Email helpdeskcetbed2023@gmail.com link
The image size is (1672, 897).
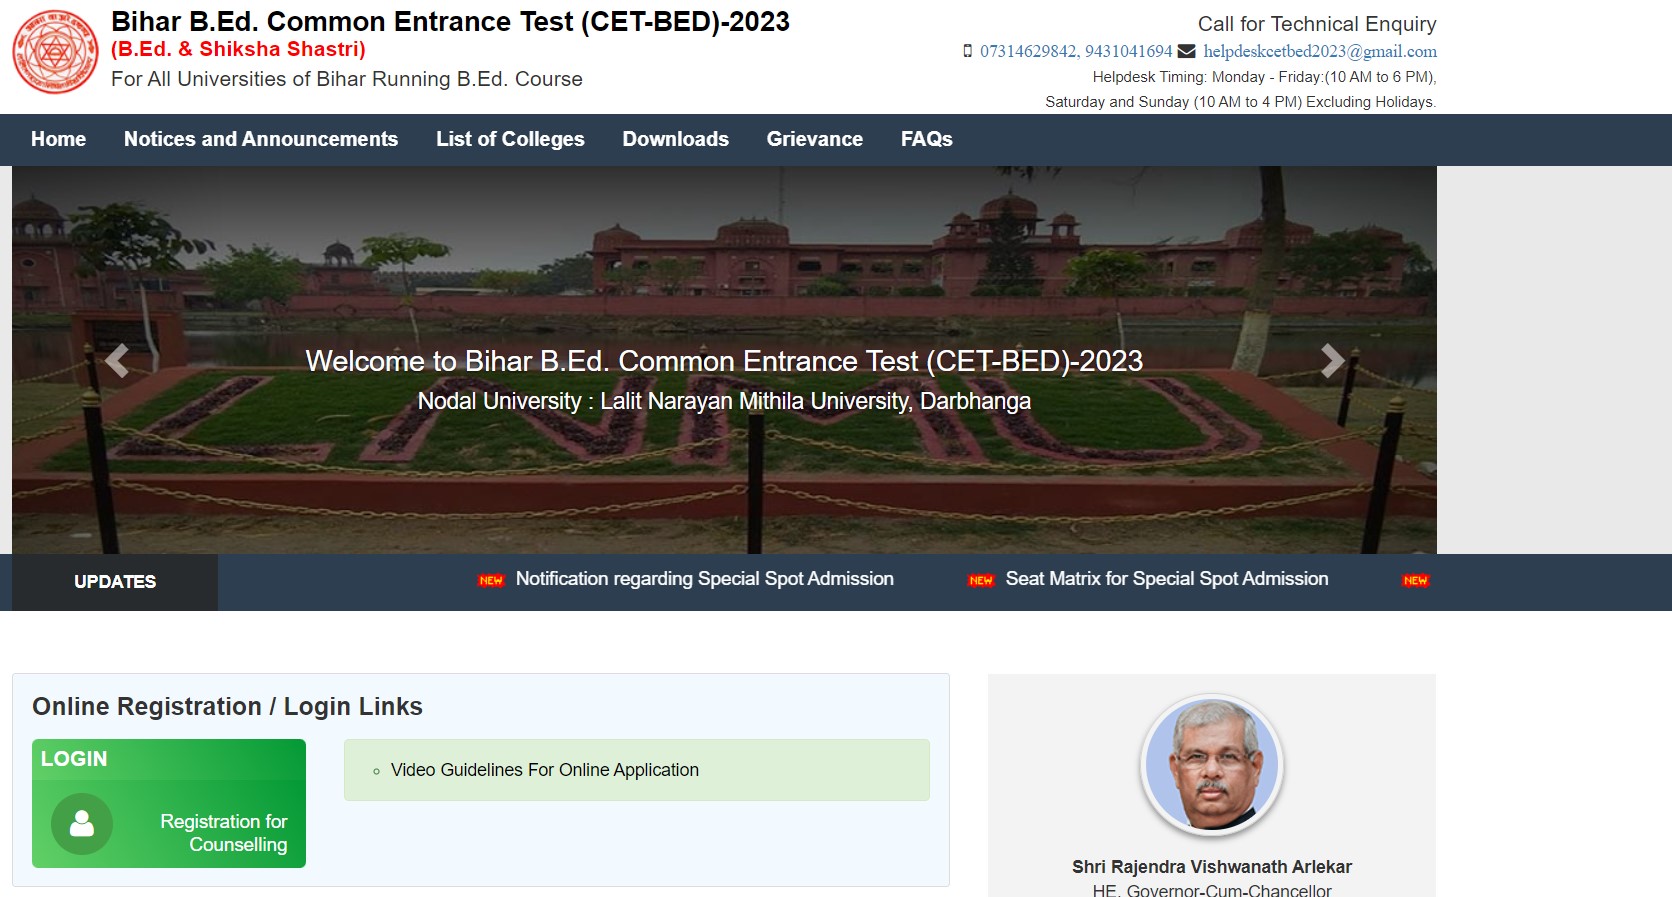(1320, 51)
